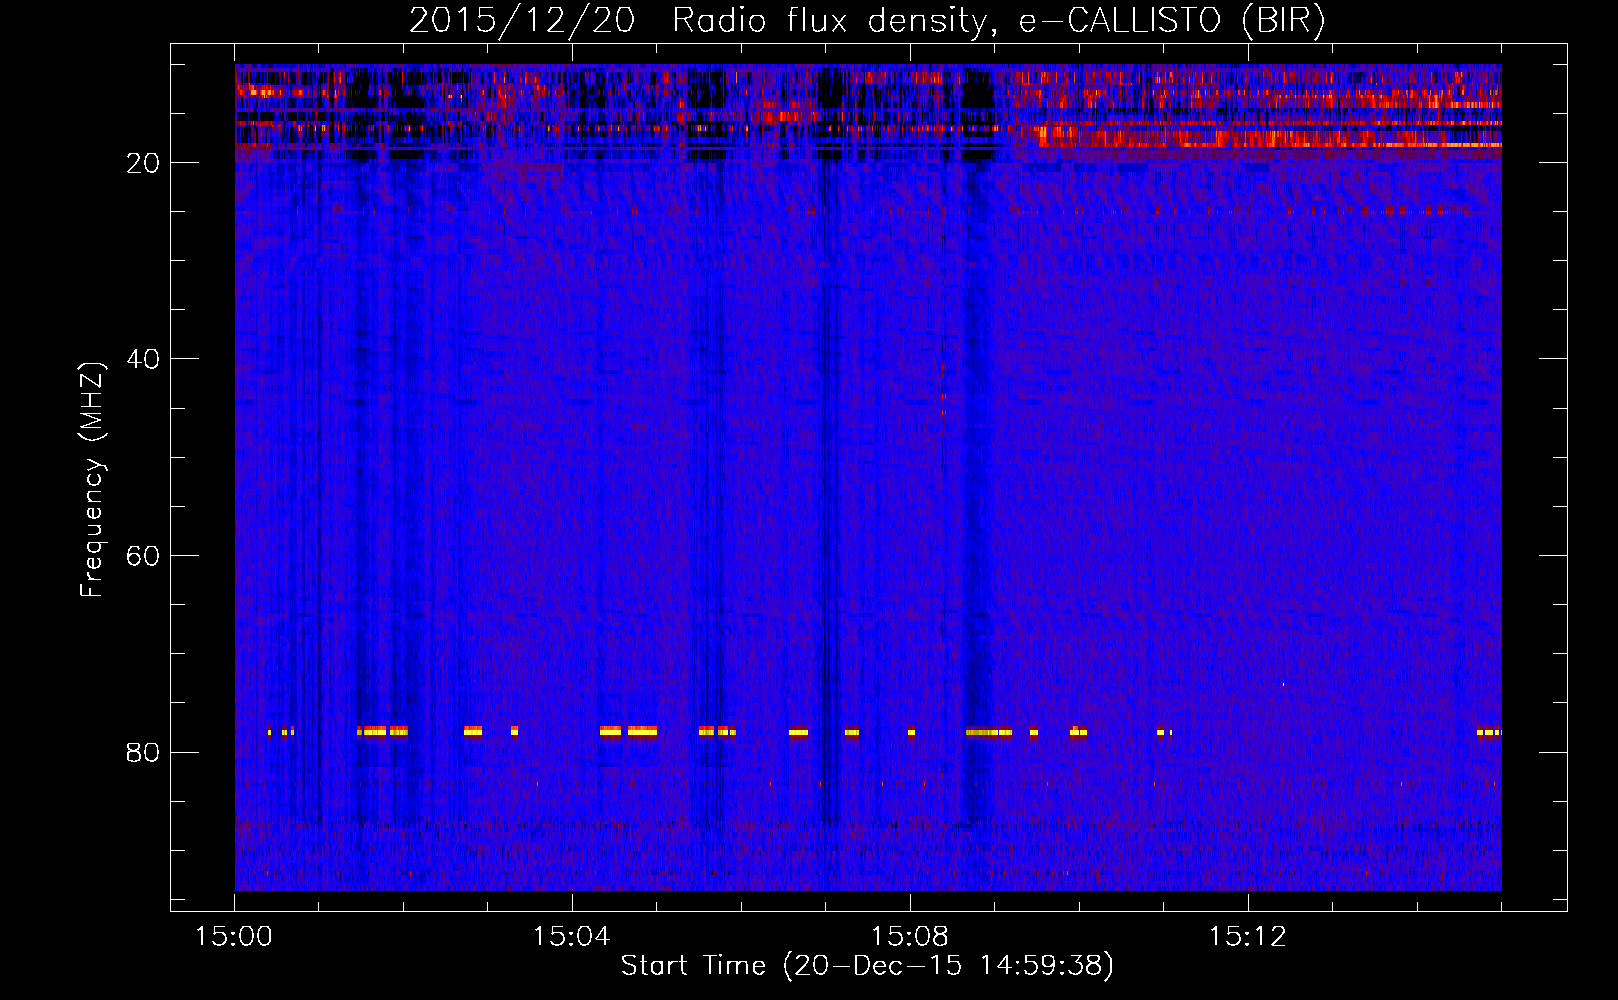Click the '60' frequency tick label
Viewport: 1618px width, 1000px height.
[143, 556]
